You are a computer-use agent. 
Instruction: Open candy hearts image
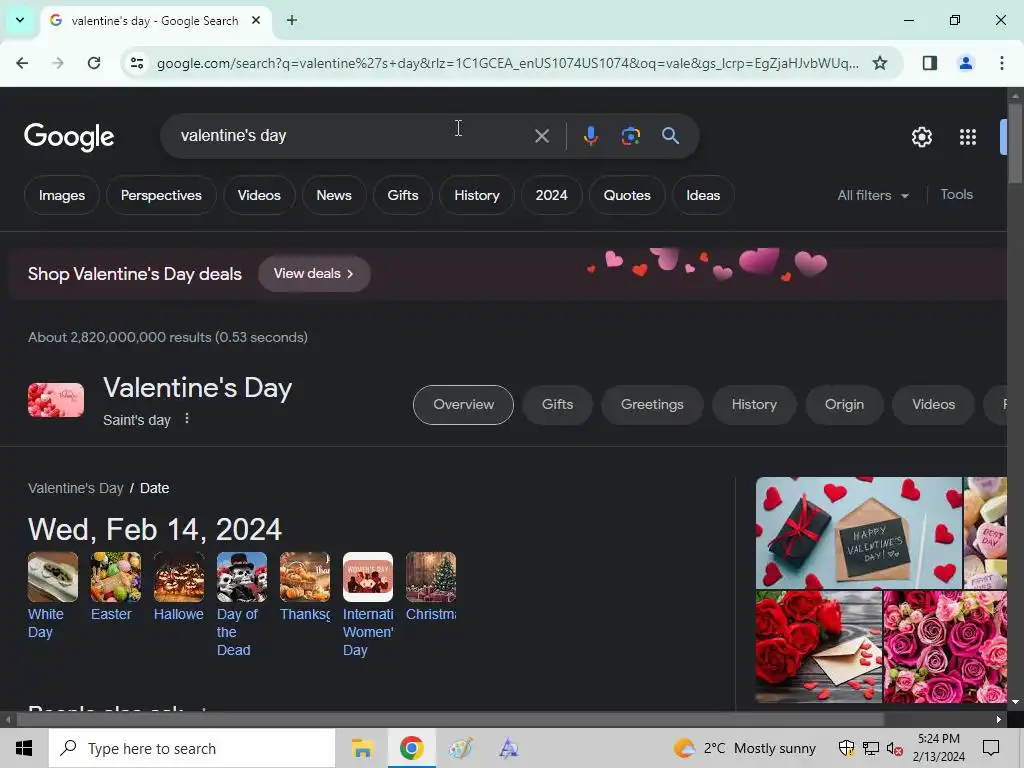click(x=985, y=533)
